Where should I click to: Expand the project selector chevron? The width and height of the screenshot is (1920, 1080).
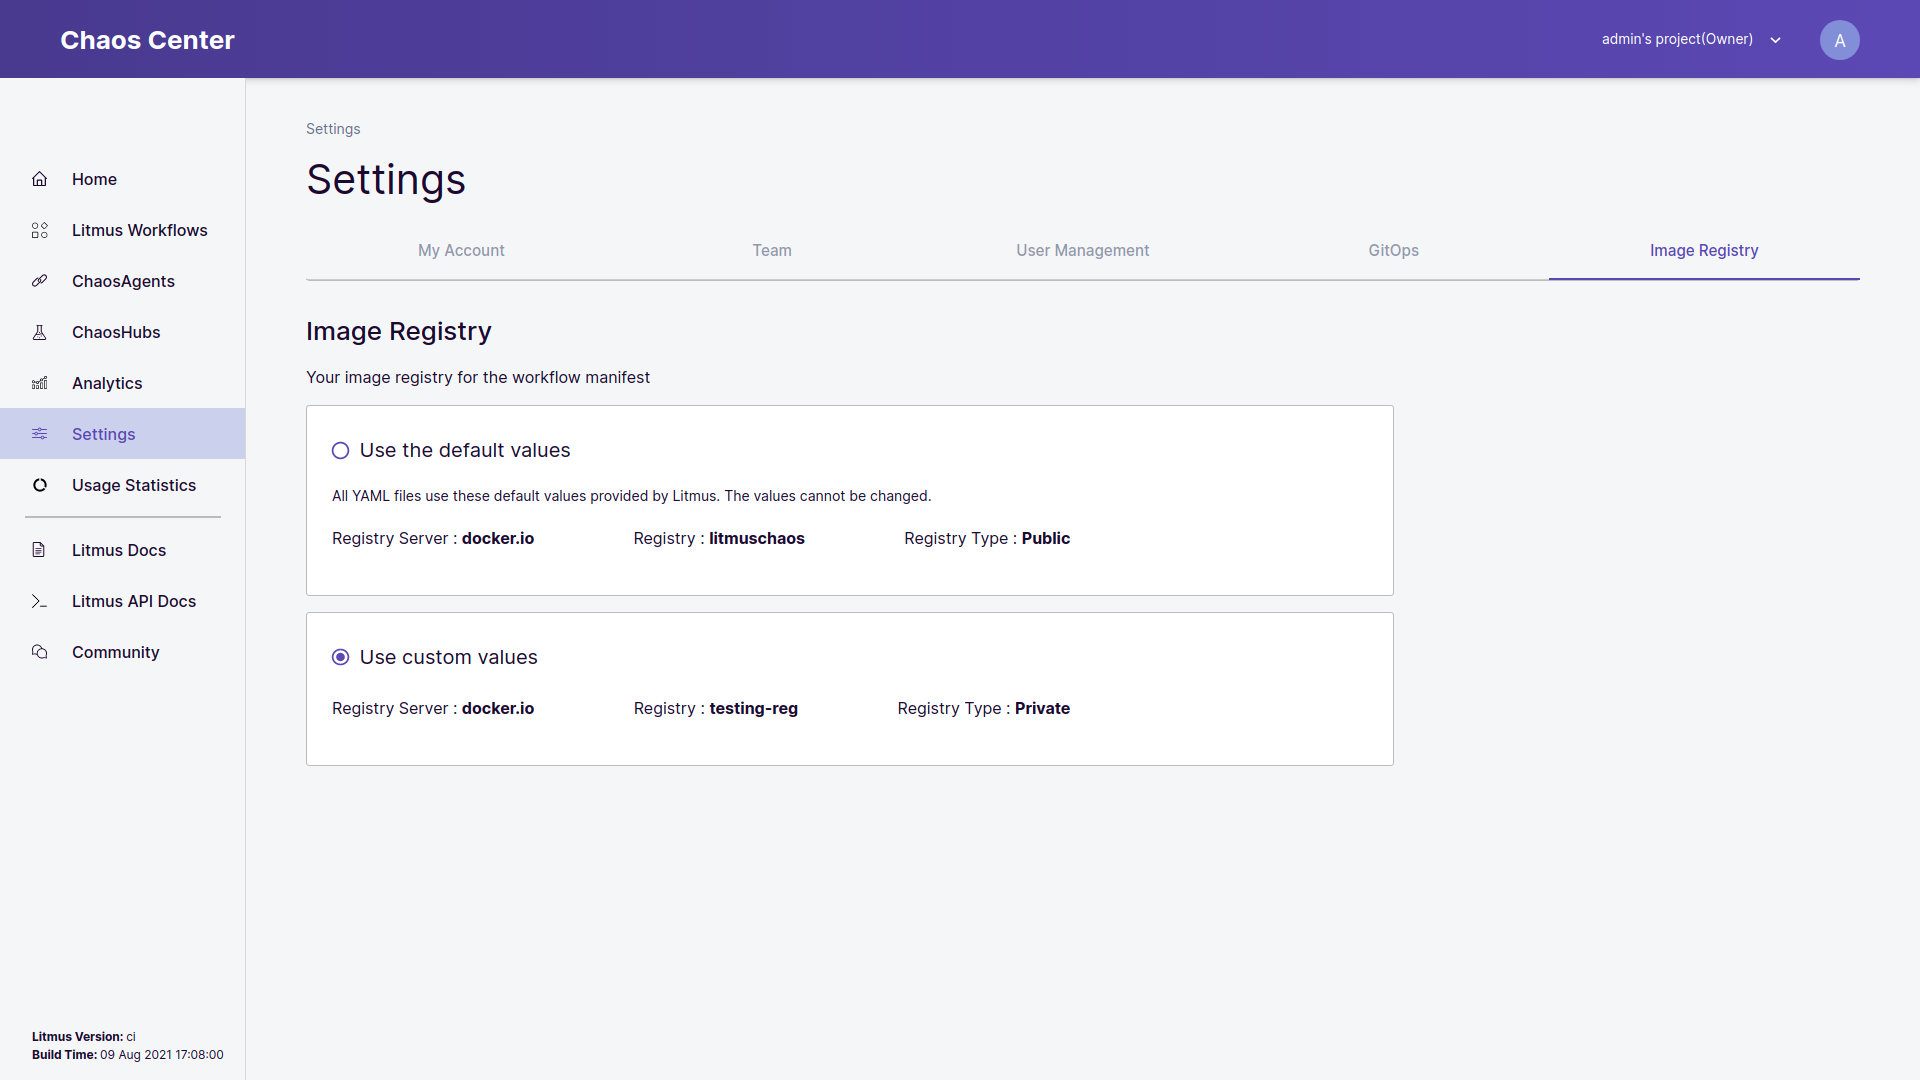[x=1776, y=40]
